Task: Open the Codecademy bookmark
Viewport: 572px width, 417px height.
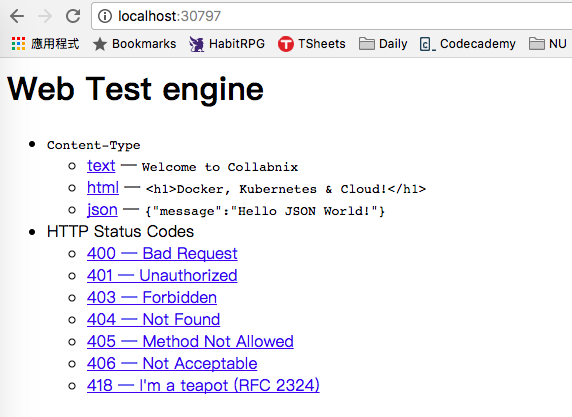Action: coord(468,44)
